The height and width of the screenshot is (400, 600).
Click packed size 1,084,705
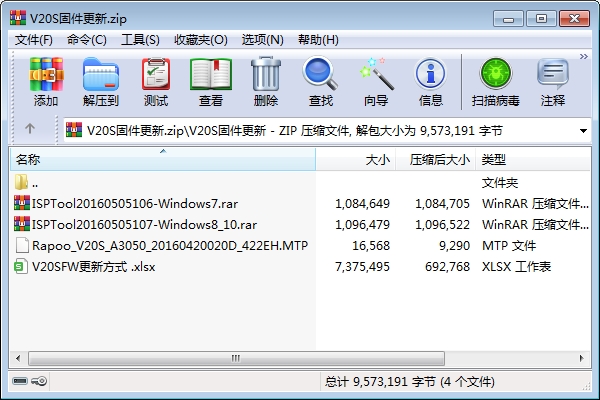pyautogui.click(x=442, y=204)
